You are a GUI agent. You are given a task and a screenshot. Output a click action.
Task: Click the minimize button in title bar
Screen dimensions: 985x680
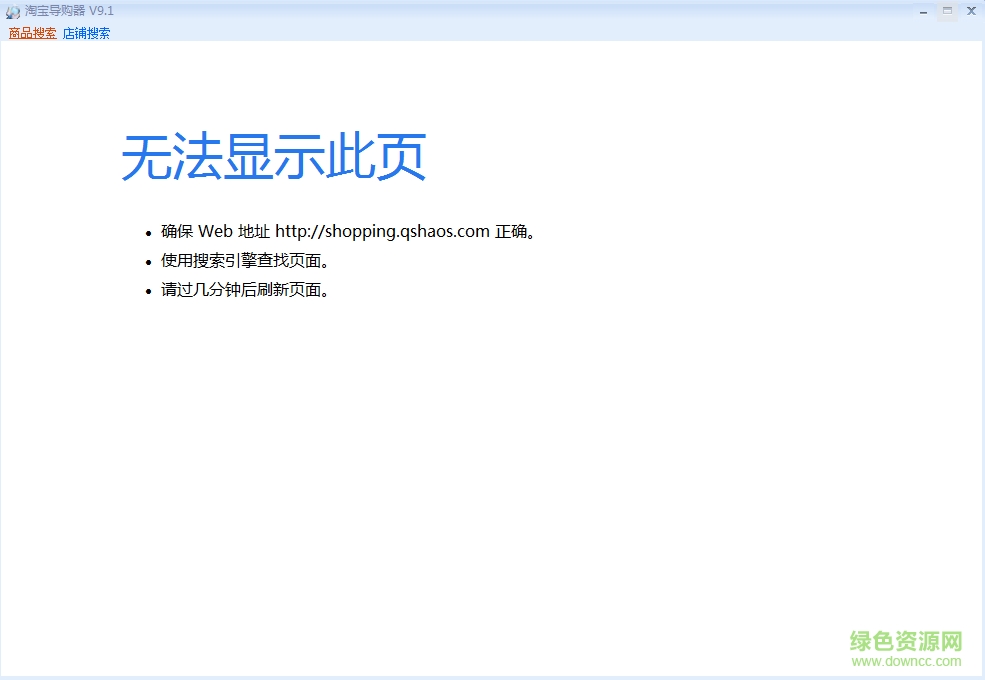point(921,11)
